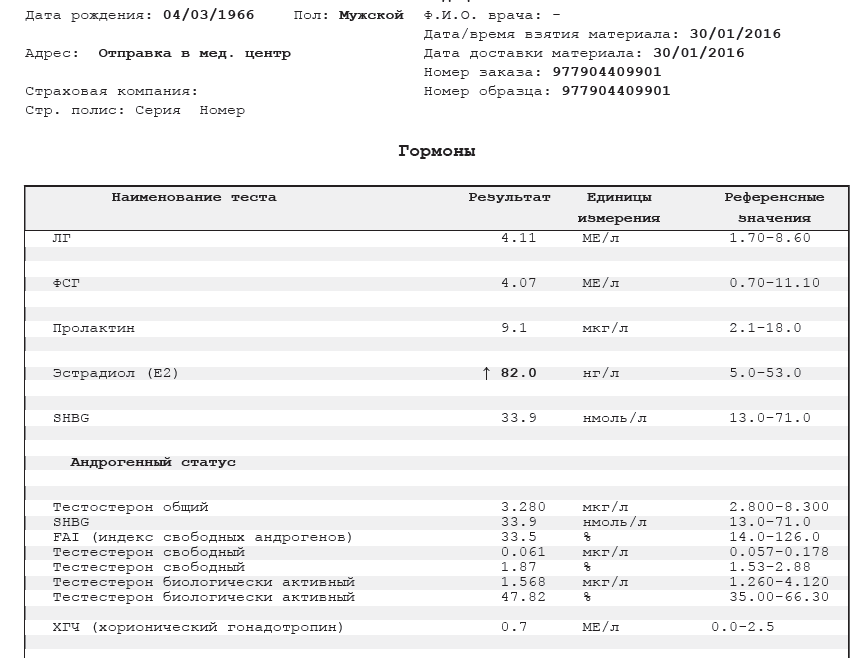Screen dimensions: 861x658
Task: Click the reference range 2.1-18.0
Action: 765,328
